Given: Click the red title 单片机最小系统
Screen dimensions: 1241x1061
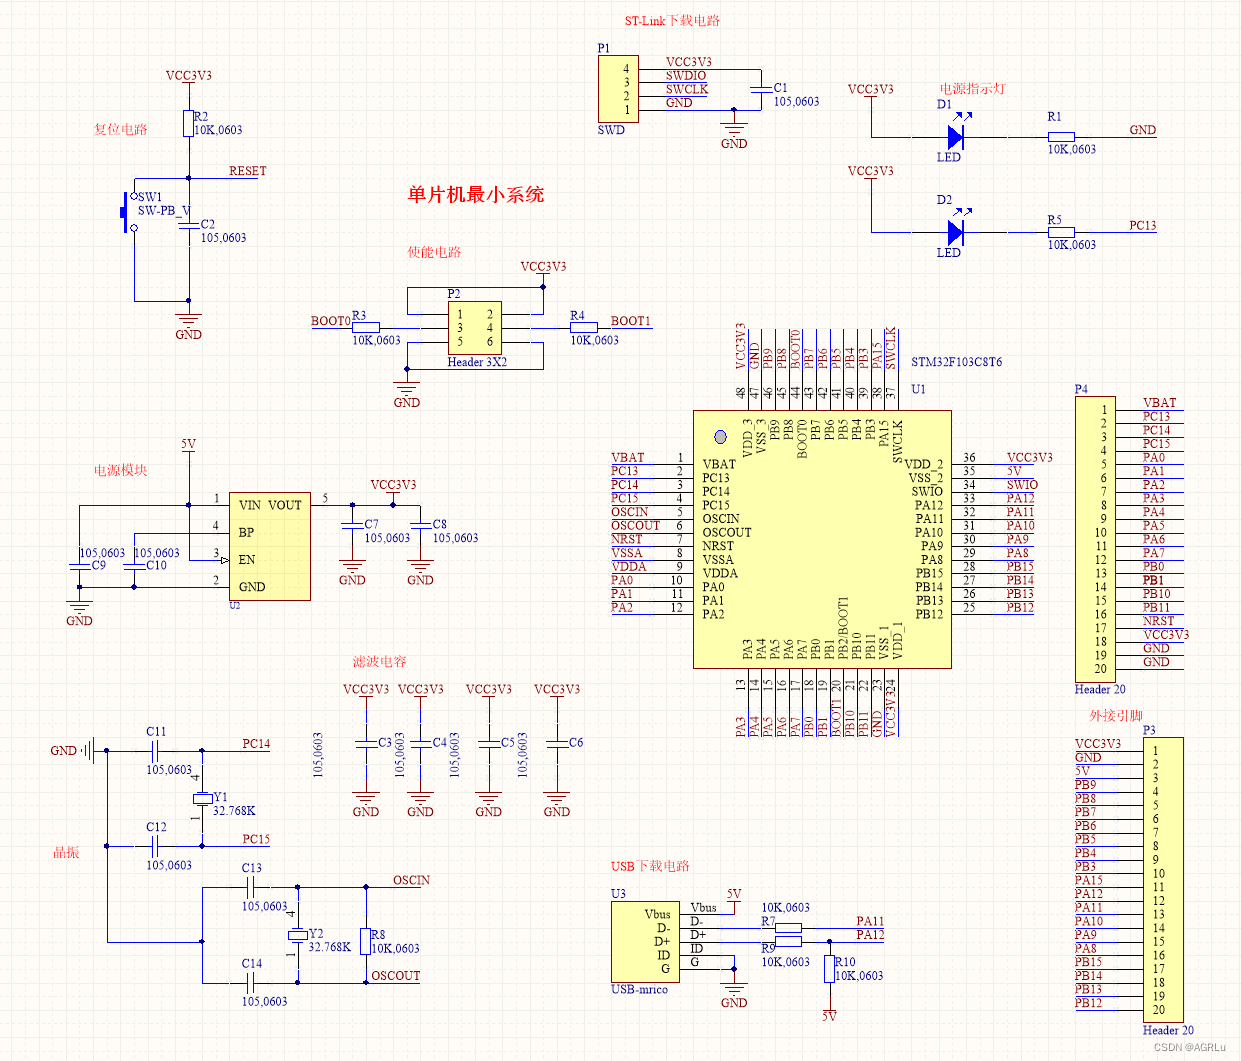Looking at the screenshot, I should tap(475, 195).
